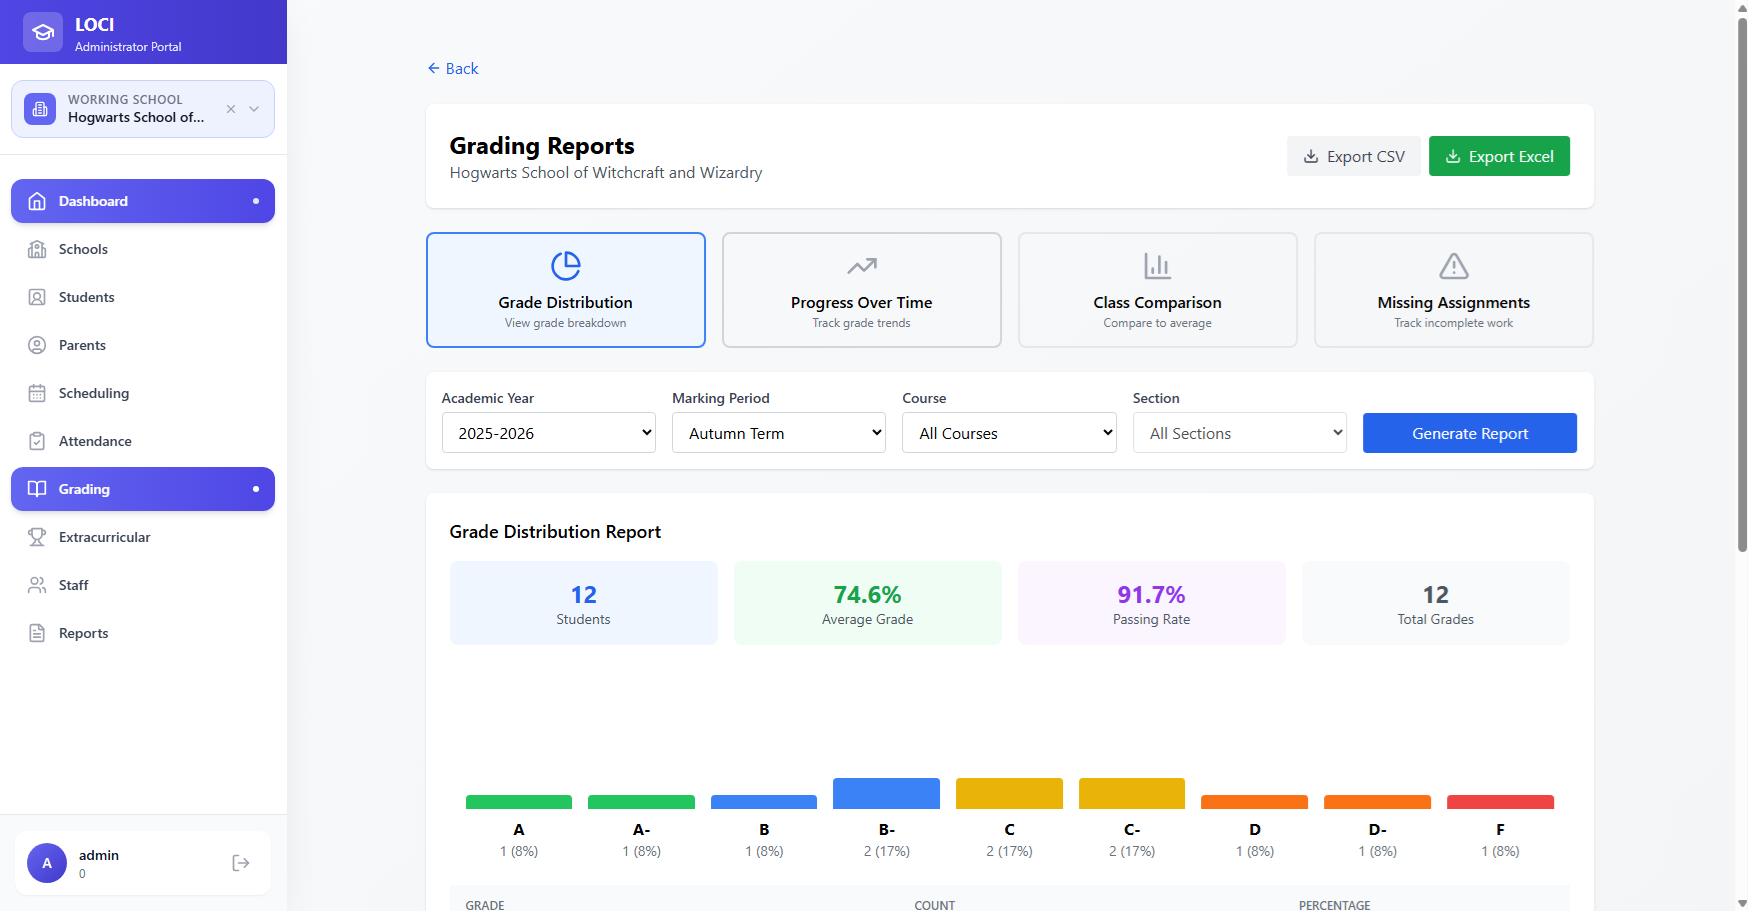Click the Extracurricular trophy icon

pyautogui.click(x=37, y=537)
